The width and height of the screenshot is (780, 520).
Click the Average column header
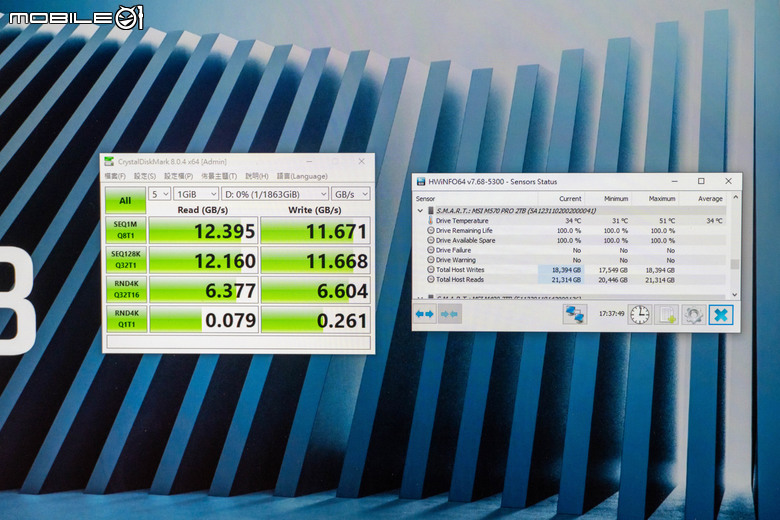710,199
